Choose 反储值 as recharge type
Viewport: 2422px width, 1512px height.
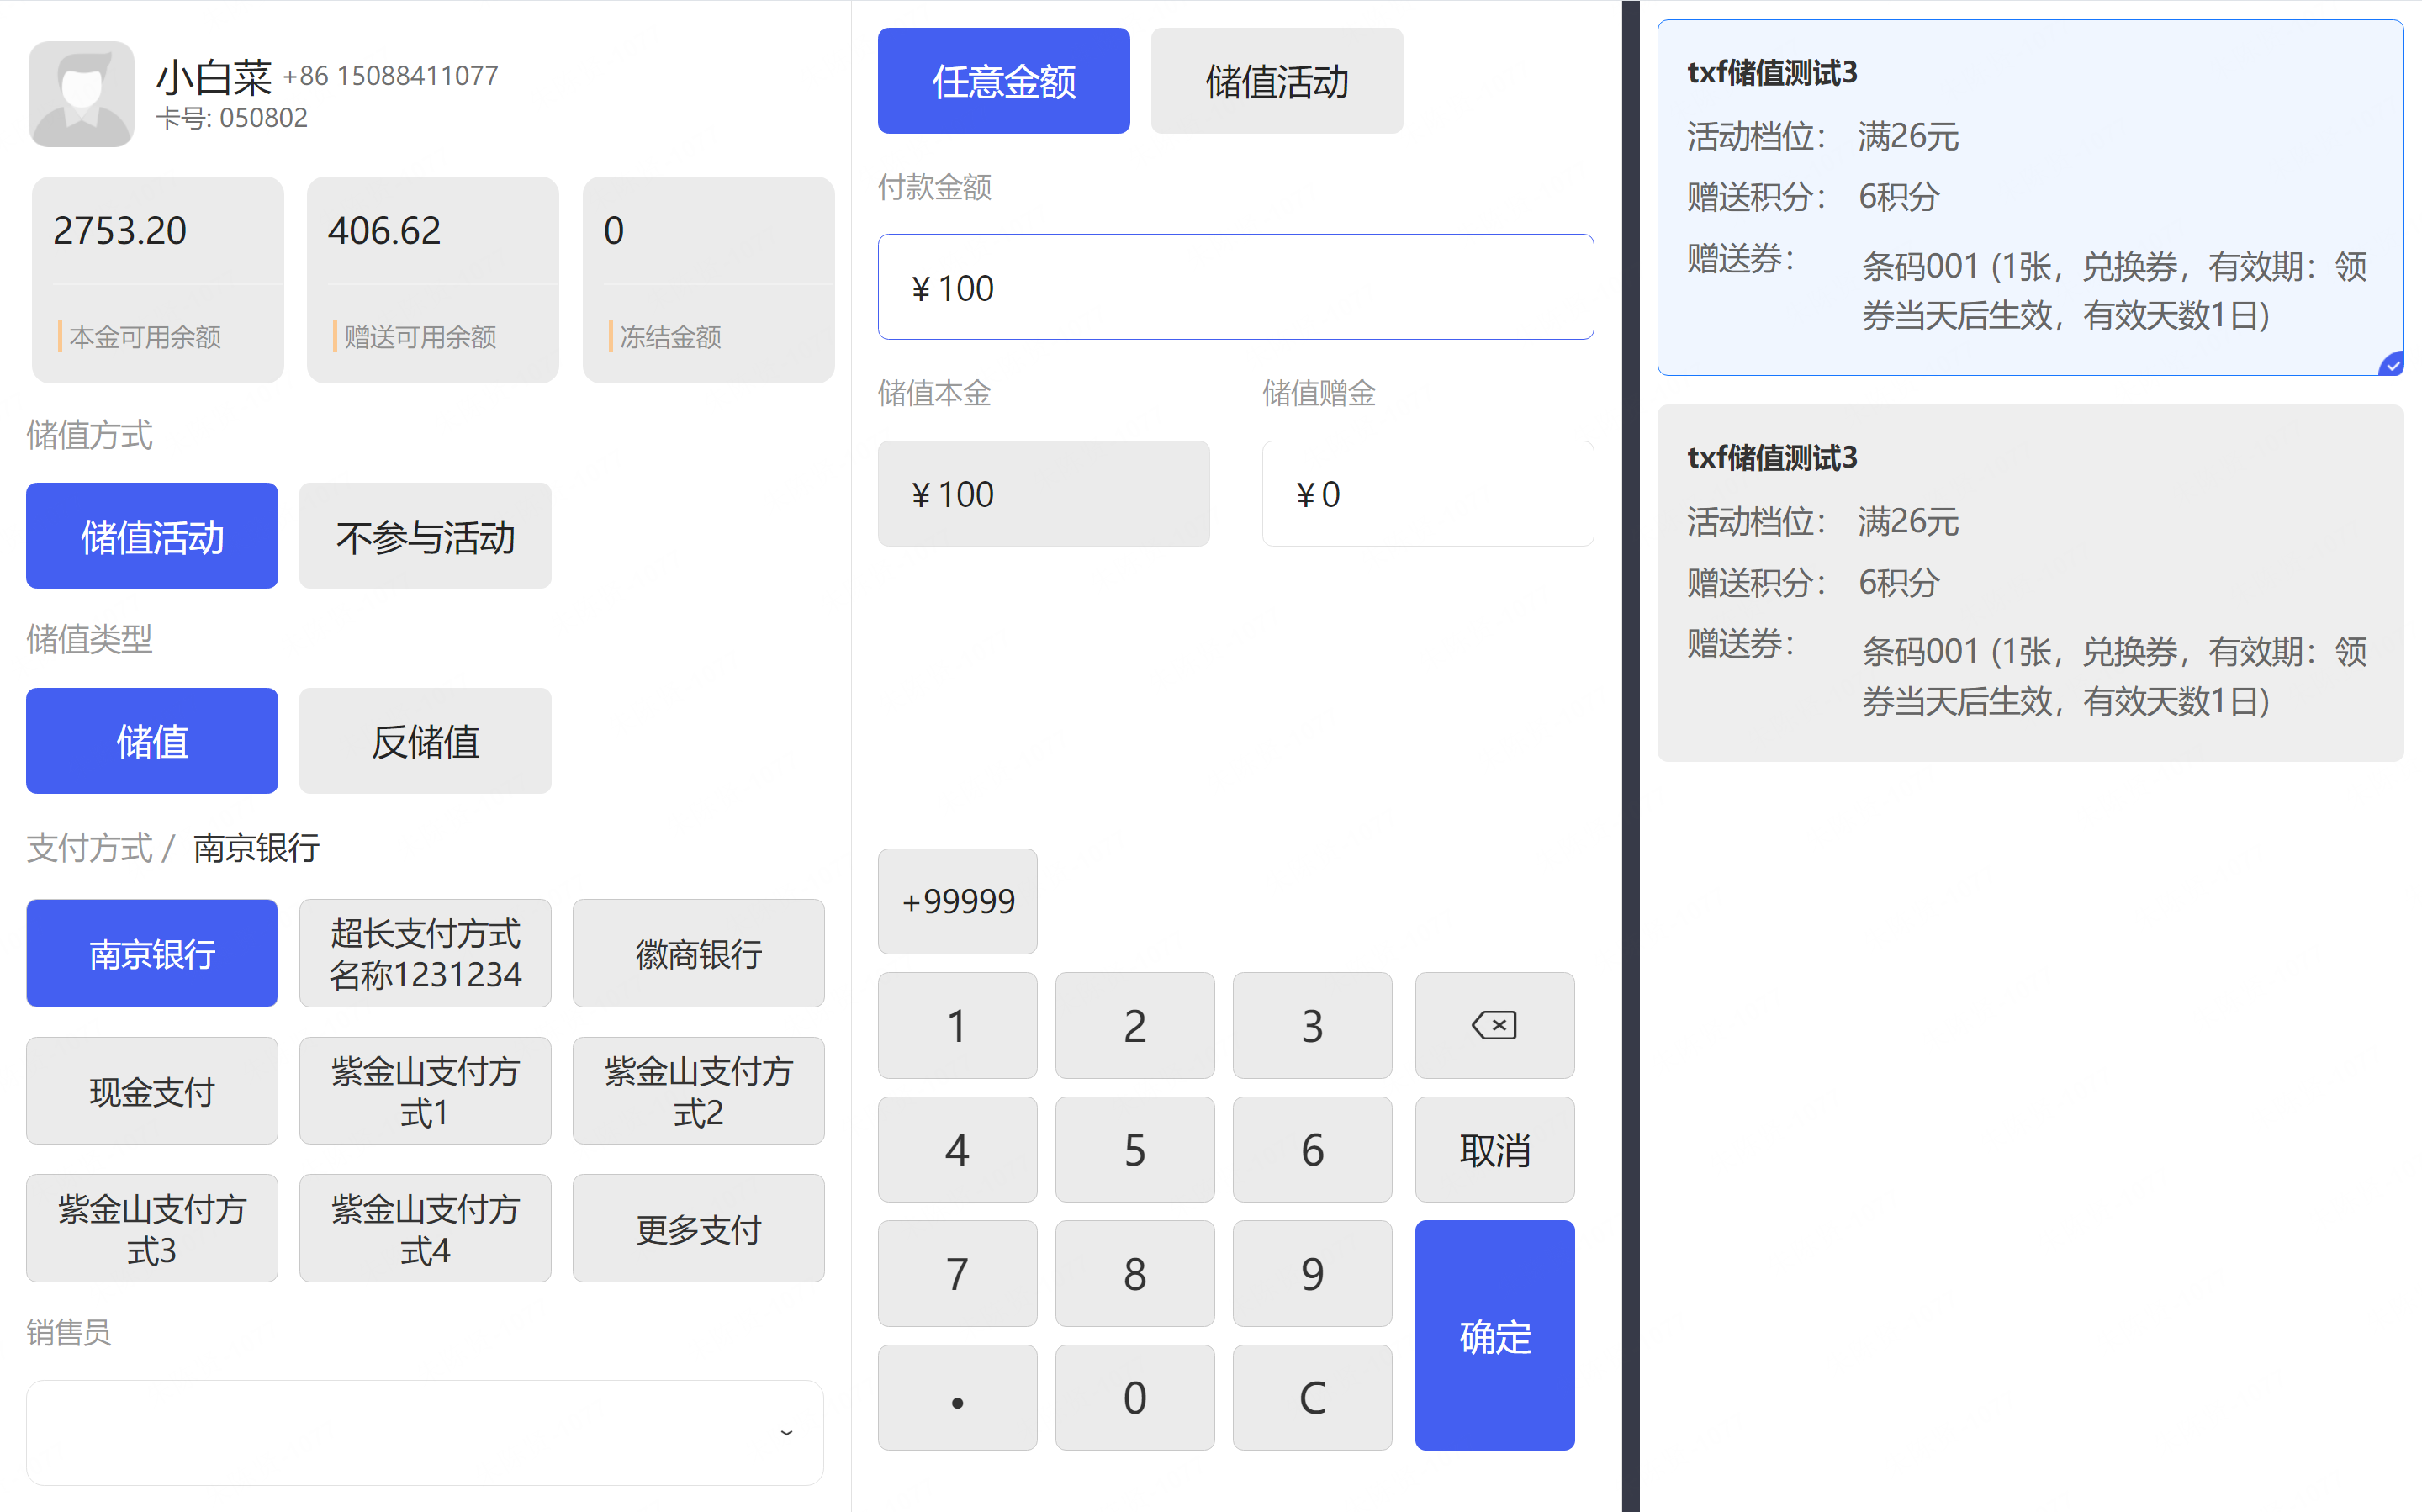[x=425, y=741]
